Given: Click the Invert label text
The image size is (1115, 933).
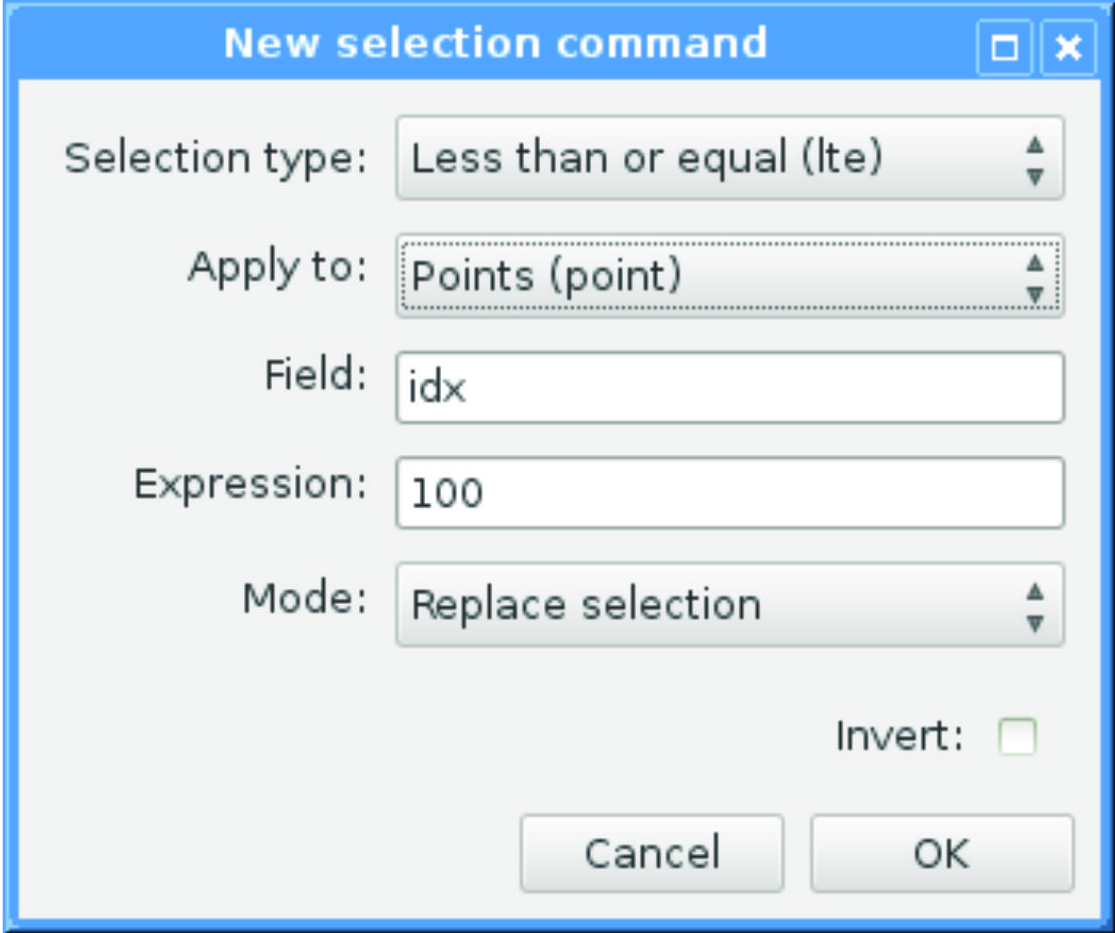Looking at the screenshot, I should 898,738.
